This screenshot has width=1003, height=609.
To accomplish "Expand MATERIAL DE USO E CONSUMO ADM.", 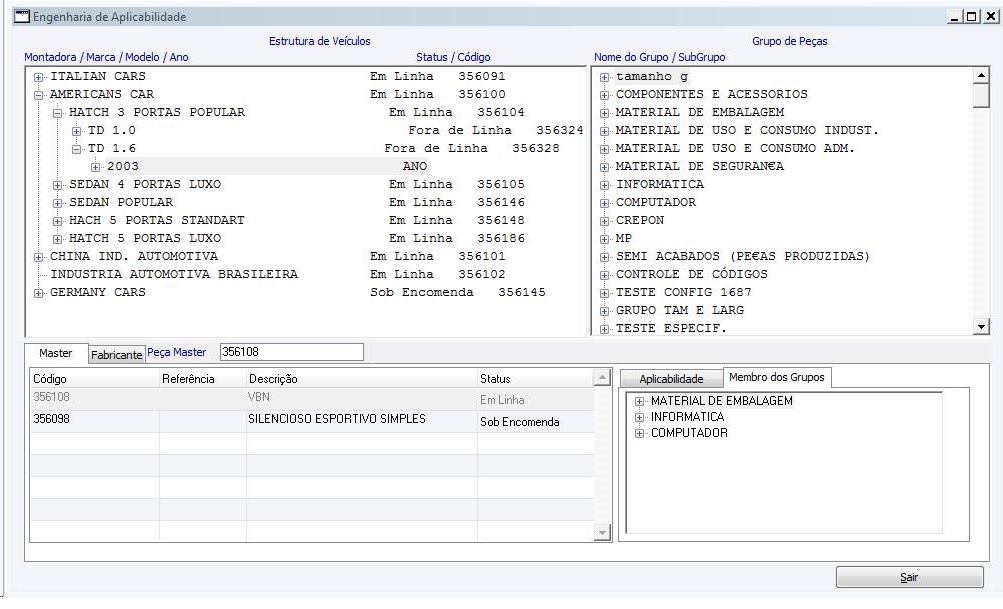I will pyautogui.click(x=604, y=149).
